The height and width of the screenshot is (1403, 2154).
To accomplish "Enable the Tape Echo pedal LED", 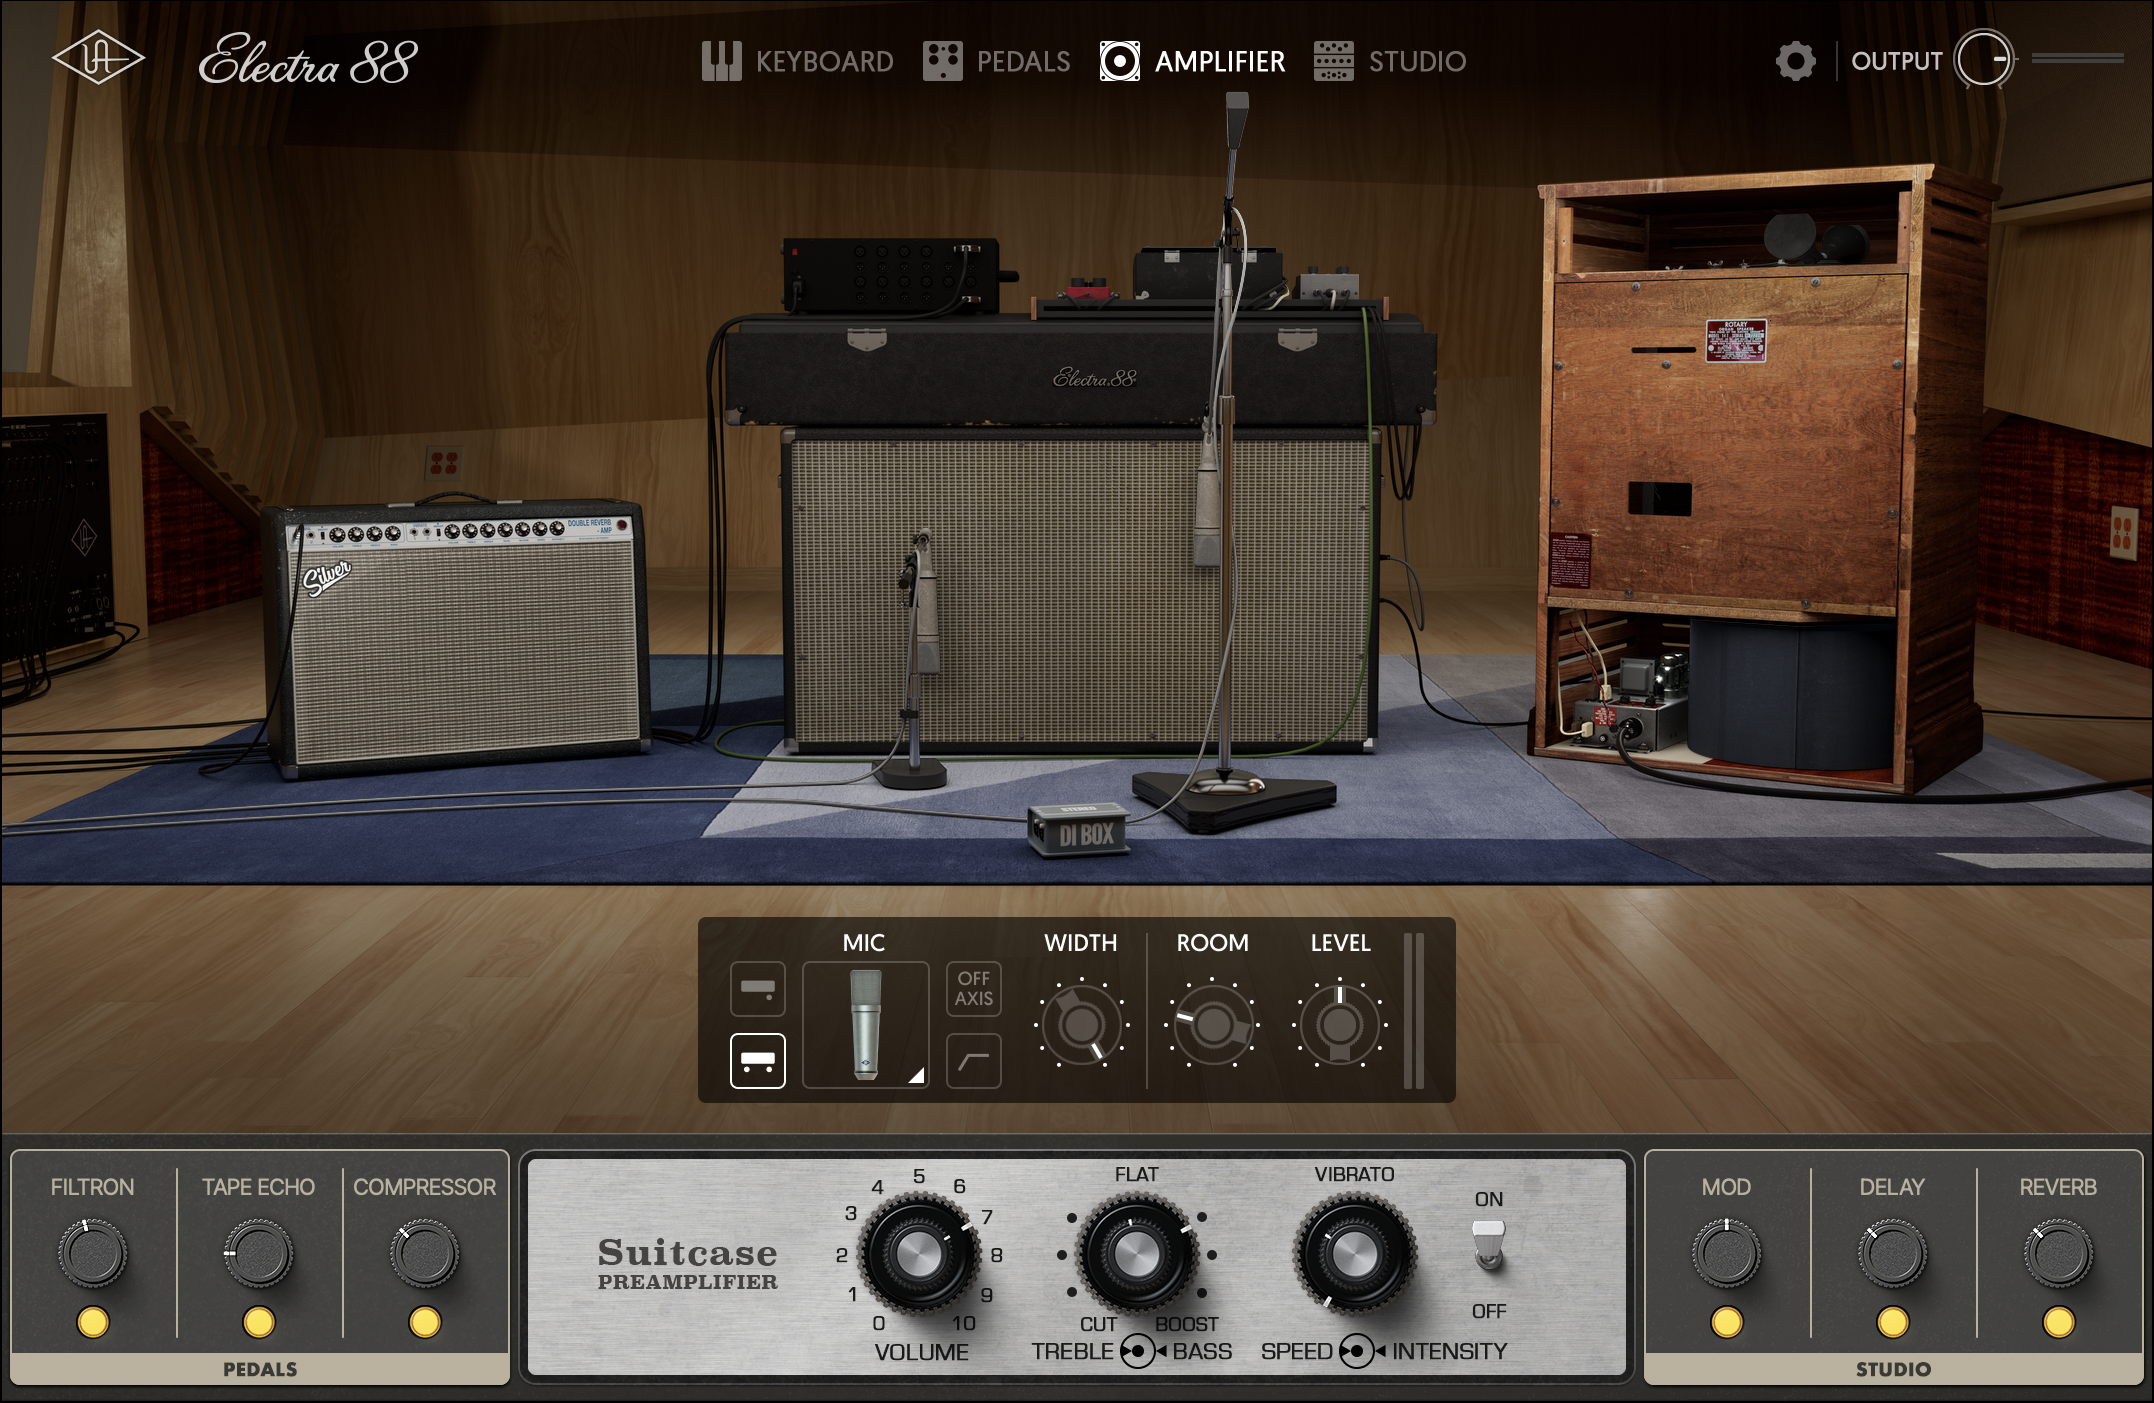I will (x=260, y=1320).
